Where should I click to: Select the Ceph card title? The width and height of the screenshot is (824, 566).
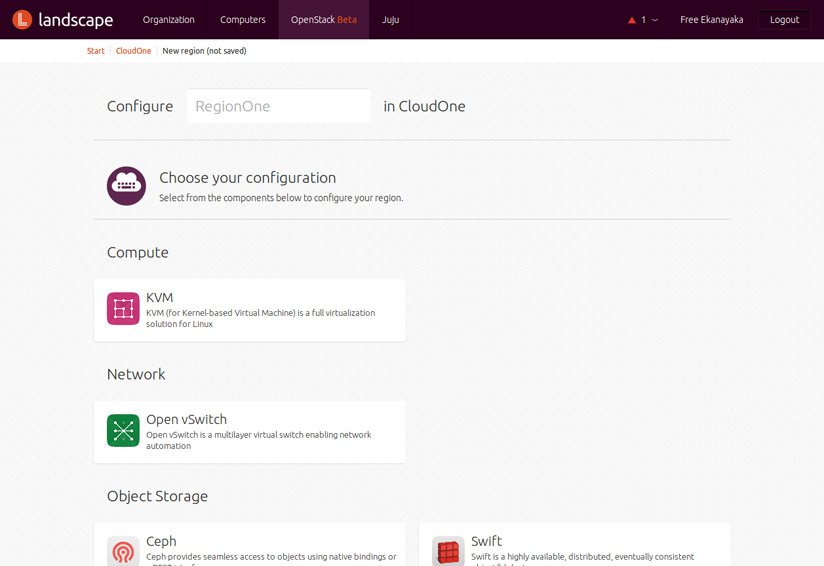tap(161, 541)
